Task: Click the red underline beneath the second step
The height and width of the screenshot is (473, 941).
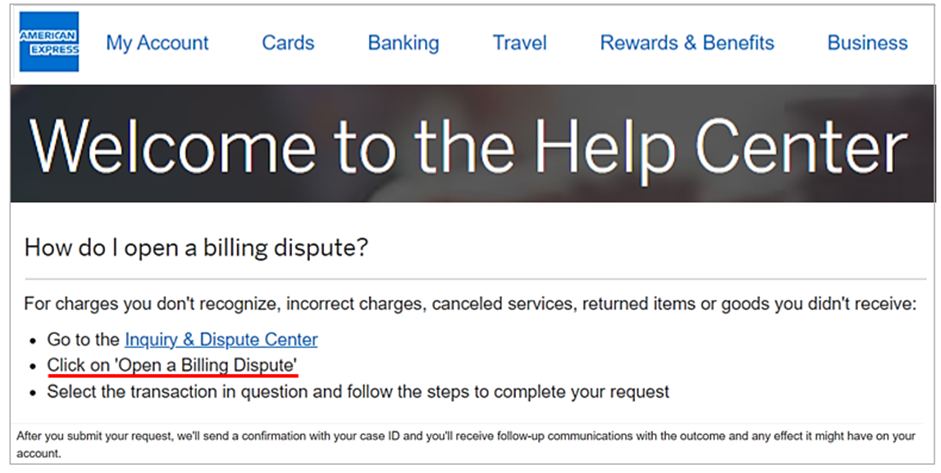Action: [x=172, y=378]
